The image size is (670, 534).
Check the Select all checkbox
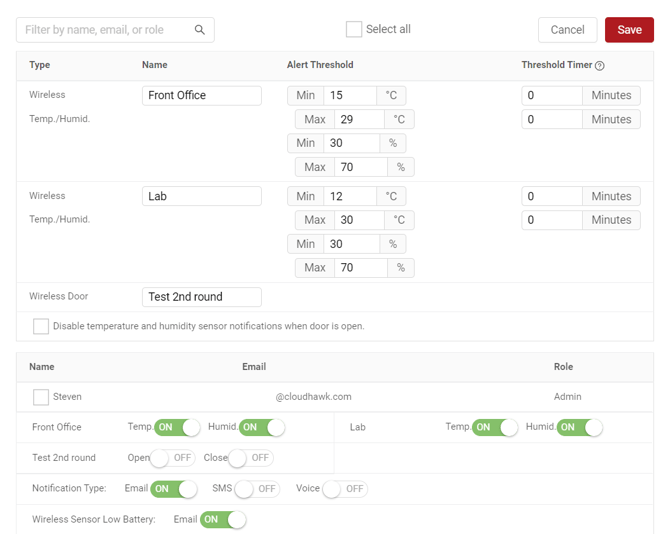point(354,30)
